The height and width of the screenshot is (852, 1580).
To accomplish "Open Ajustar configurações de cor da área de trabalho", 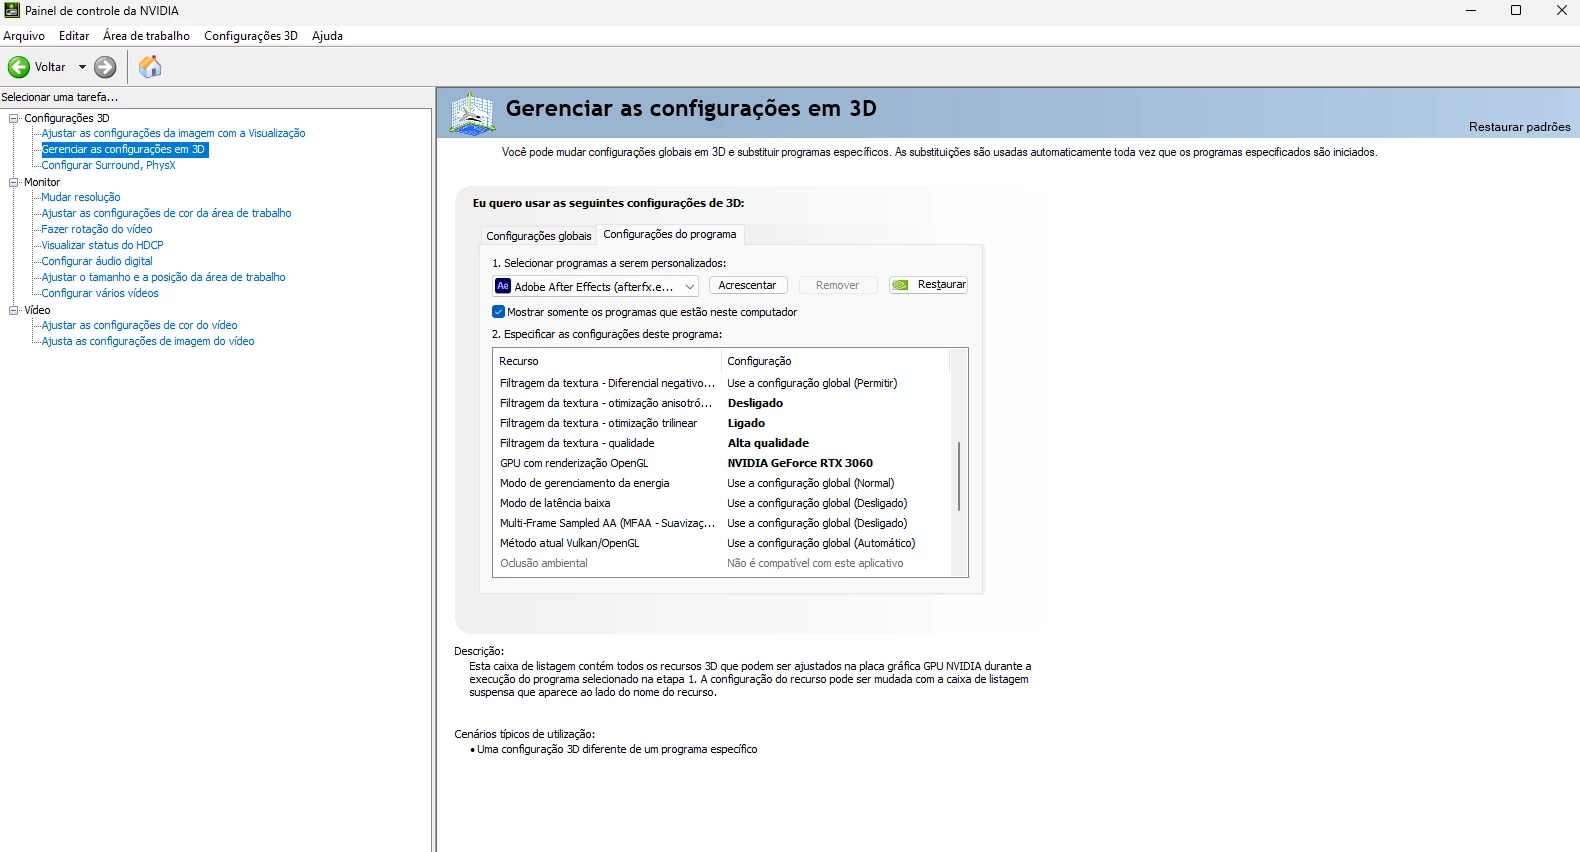I will click(166, 213).
